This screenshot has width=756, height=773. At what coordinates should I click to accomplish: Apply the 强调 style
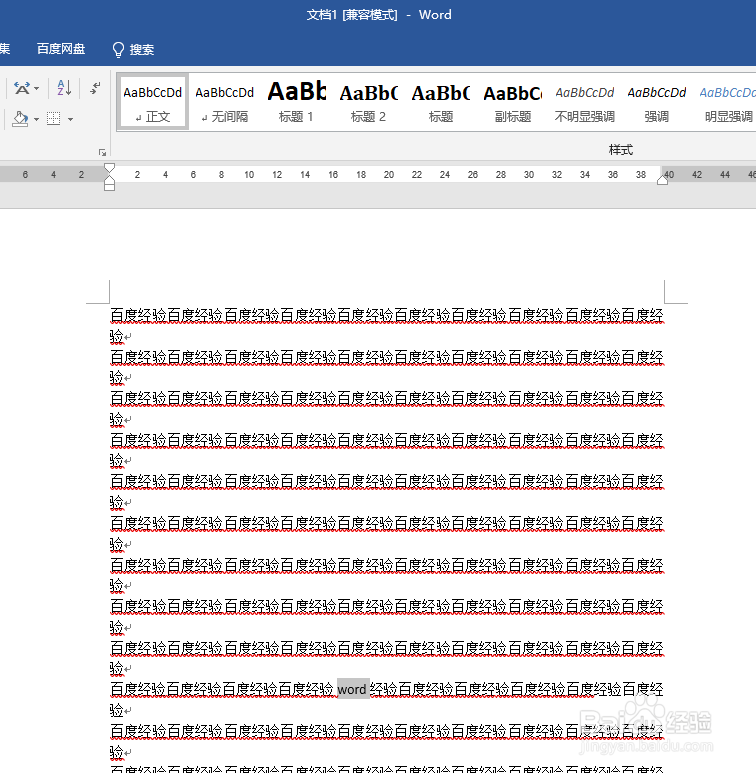pyautogui.click(x=656, y=103)
